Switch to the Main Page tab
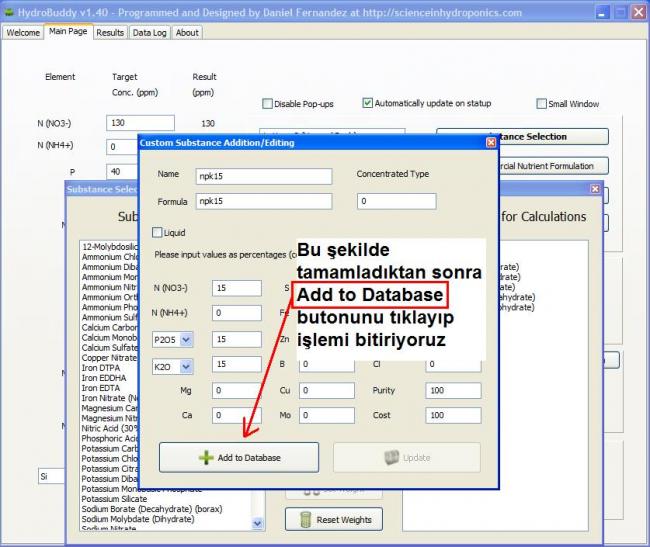Image resolution: width=650 pixels, height=547 pixels. click(68, 31)
